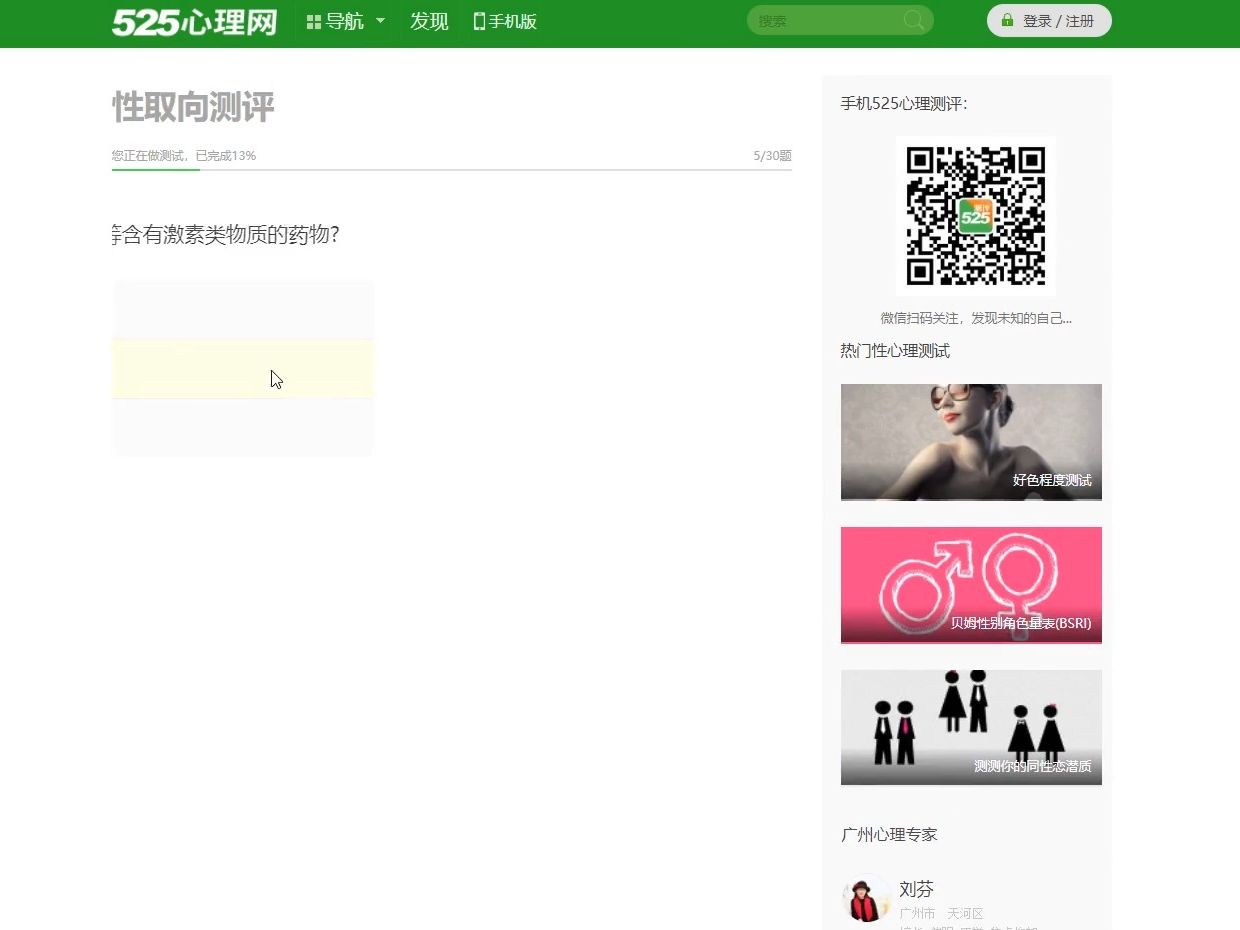Click the 登录 / 注册 button

1049,19
